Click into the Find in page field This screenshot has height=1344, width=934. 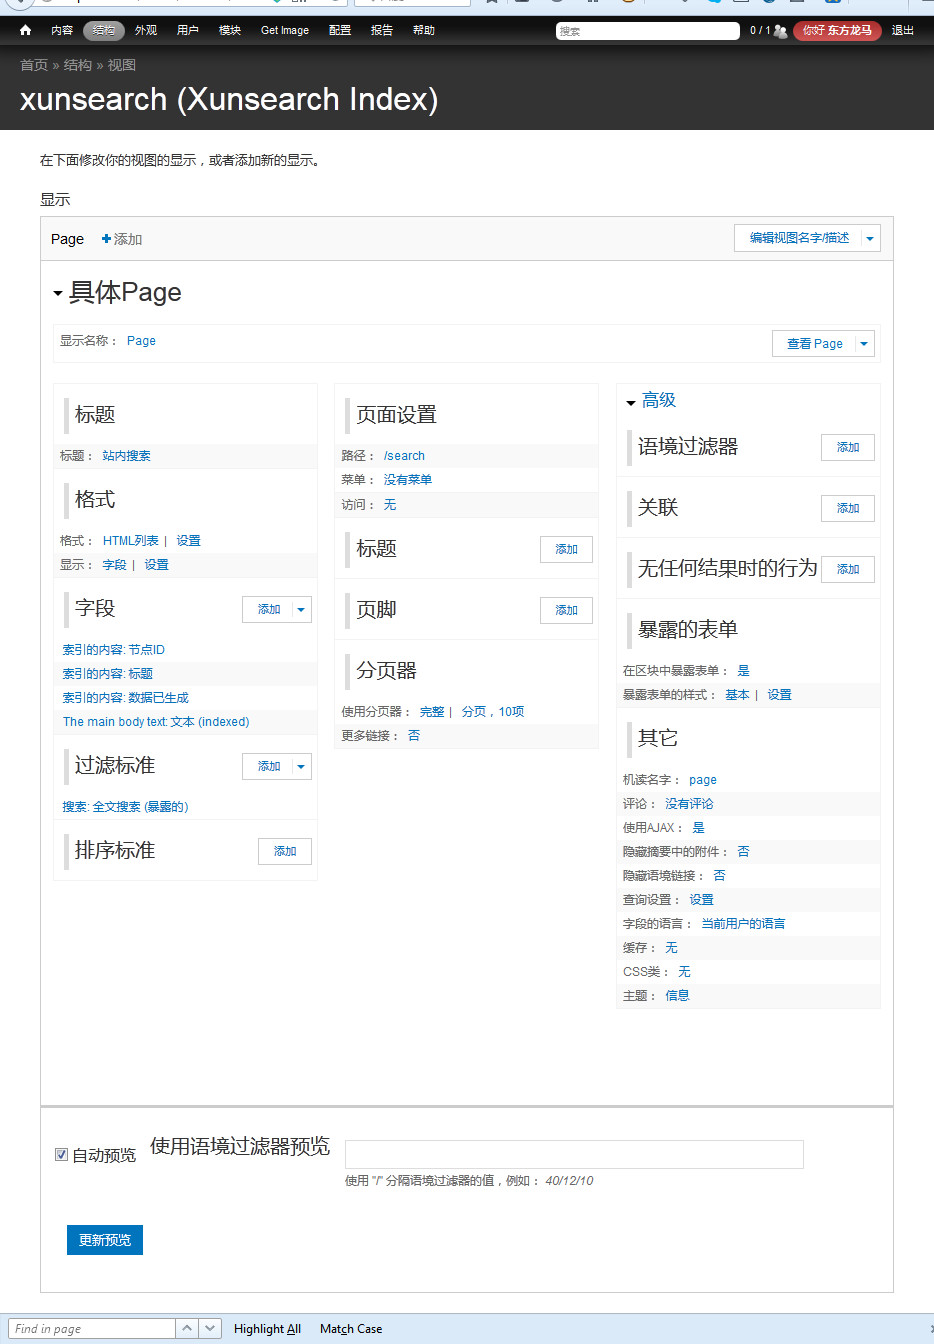93,1328
